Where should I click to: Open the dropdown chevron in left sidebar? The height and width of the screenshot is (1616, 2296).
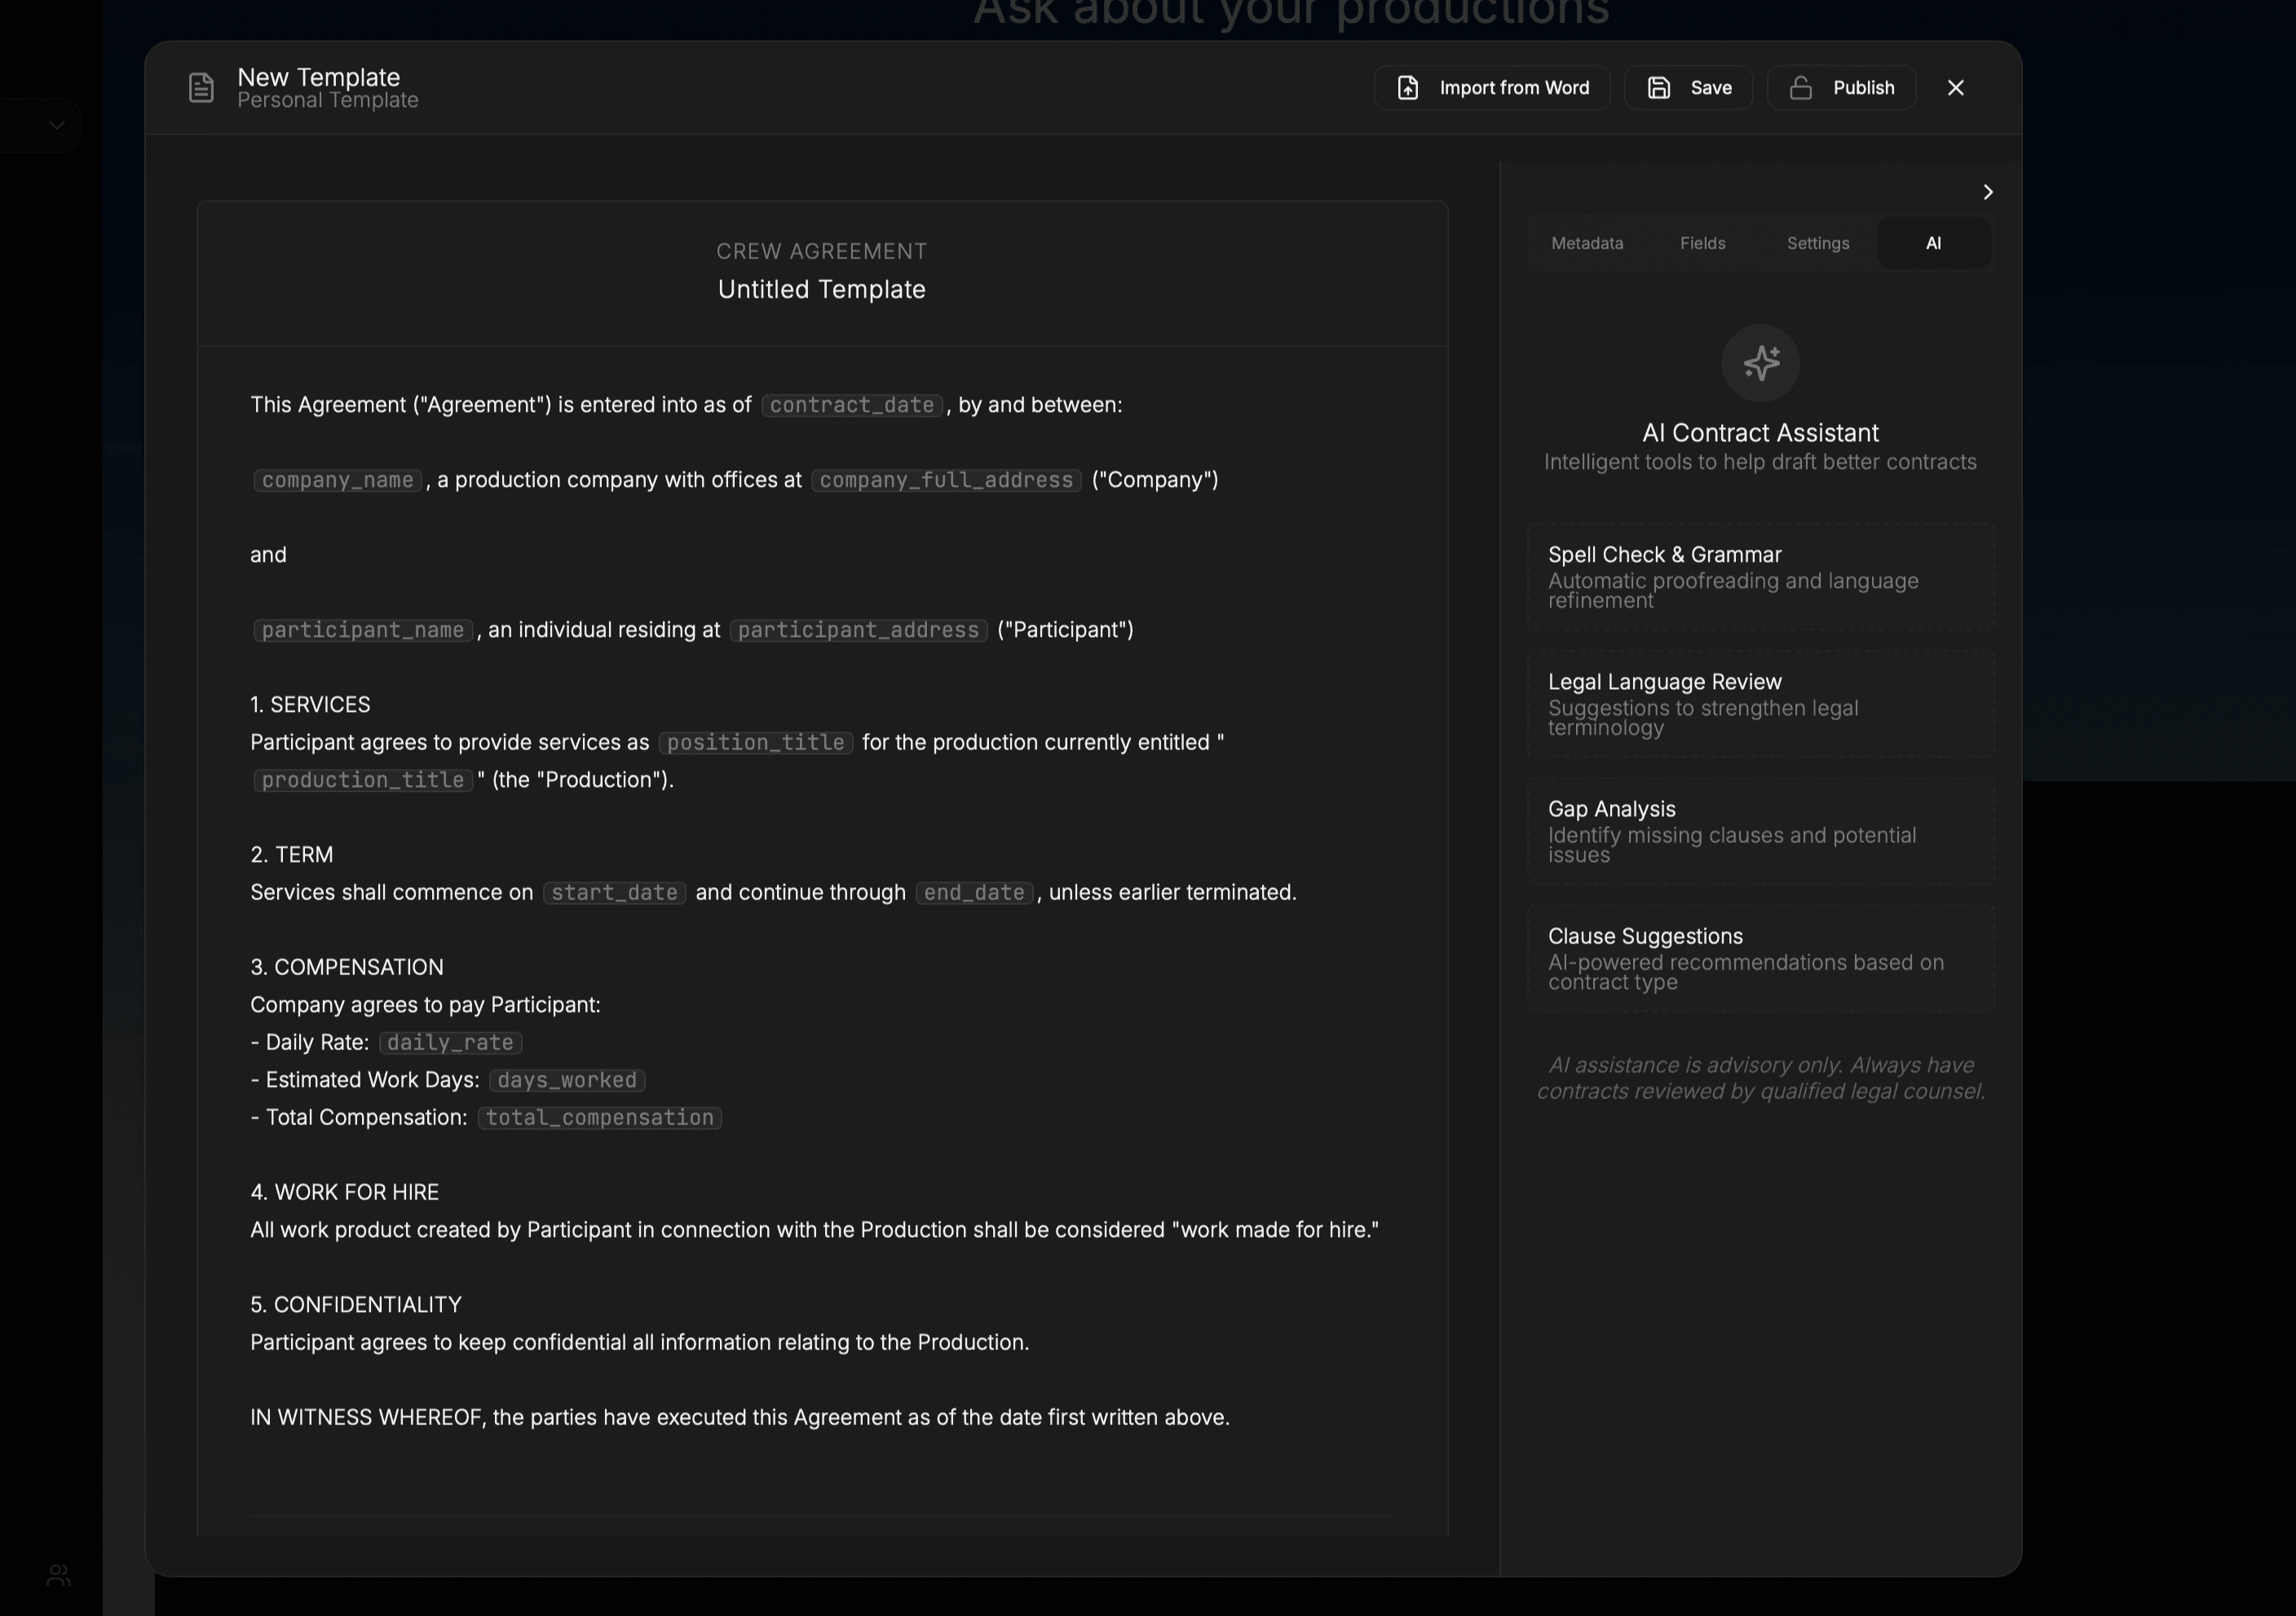57,125
